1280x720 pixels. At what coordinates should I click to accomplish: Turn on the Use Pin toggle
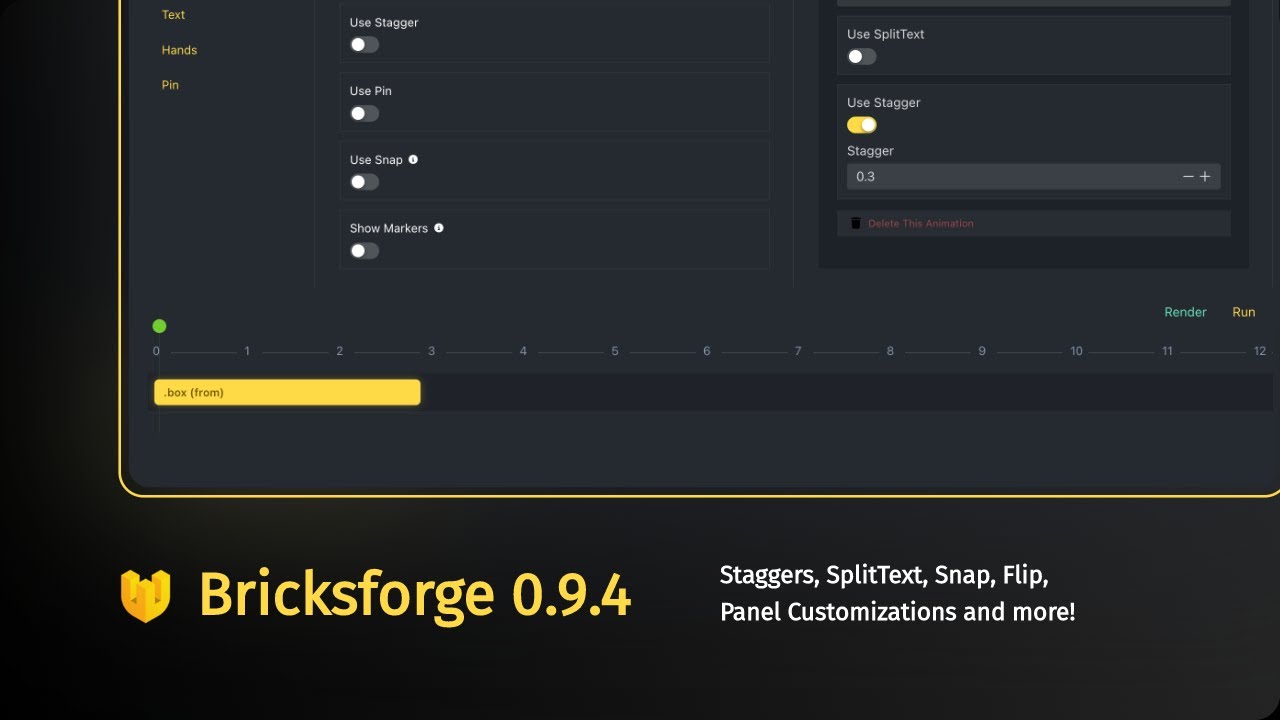pos(364,113)
